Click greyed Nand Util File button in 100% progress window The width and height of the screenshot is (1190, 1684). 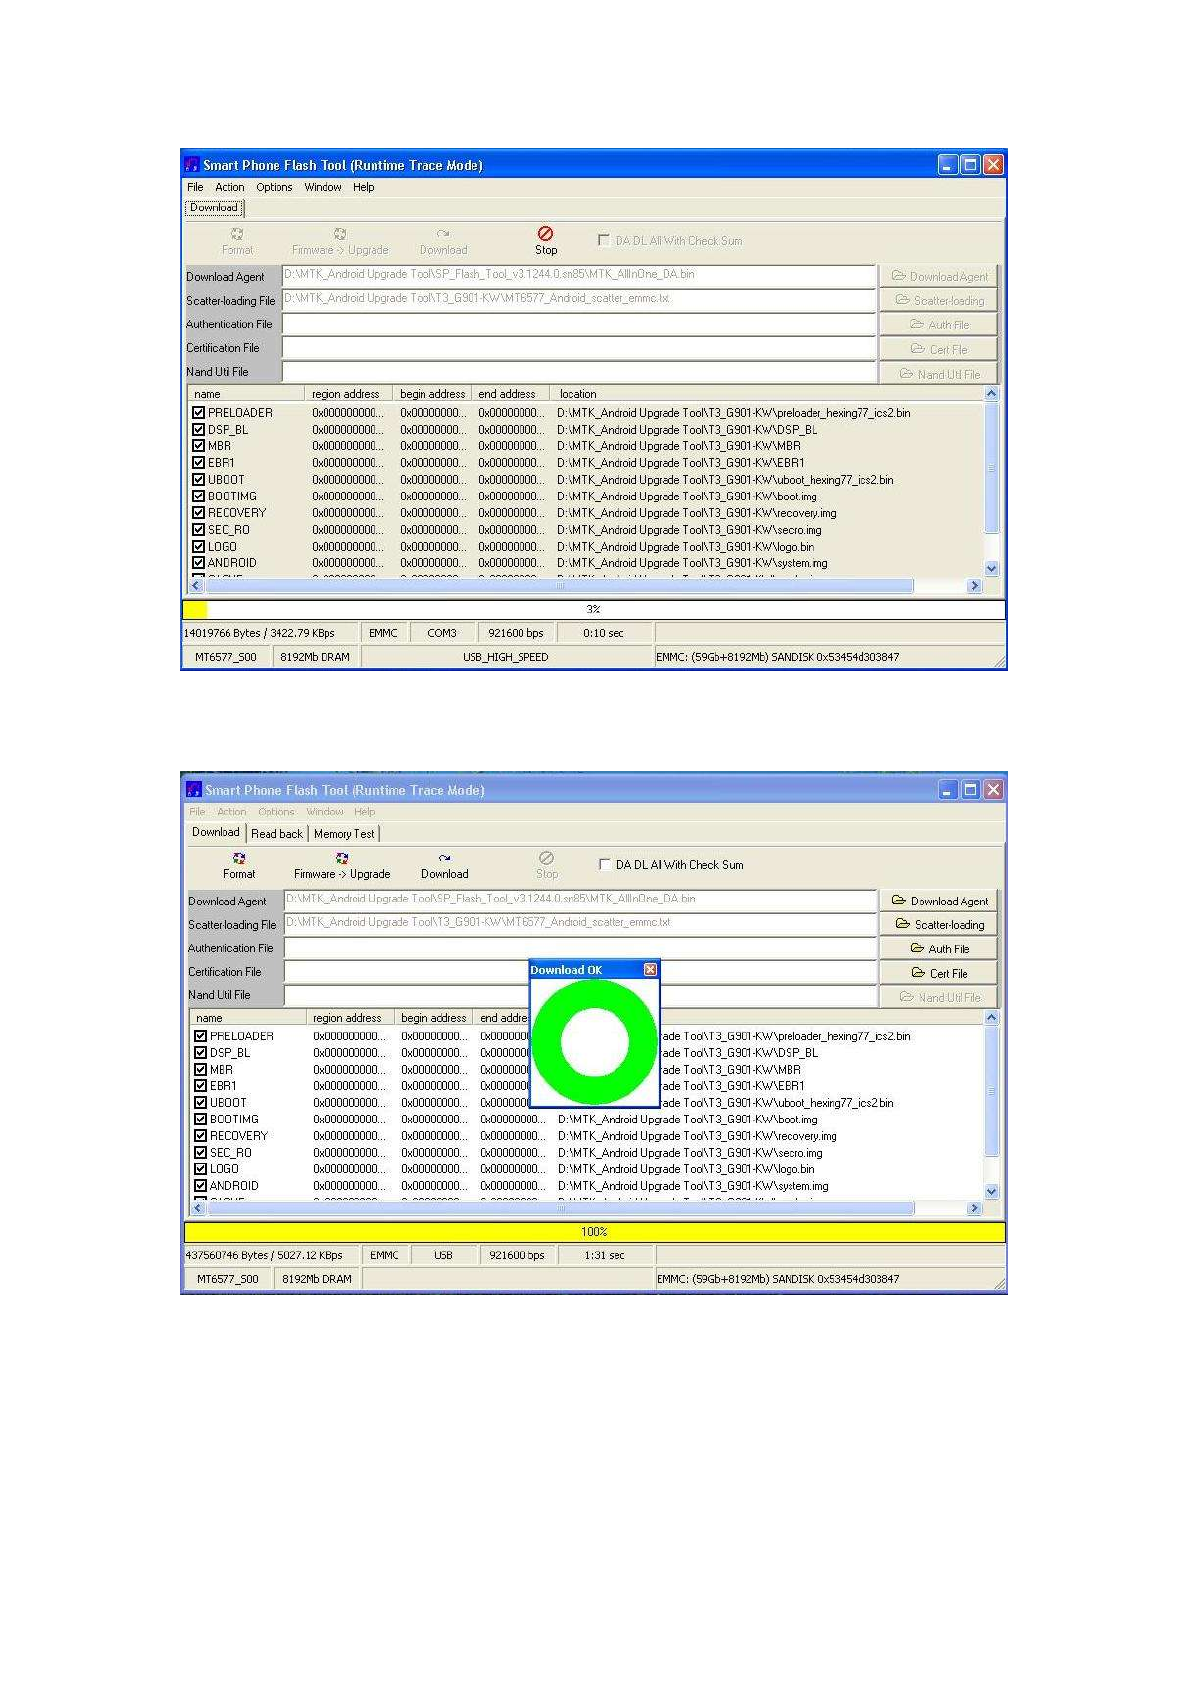[x=939, y=997]
